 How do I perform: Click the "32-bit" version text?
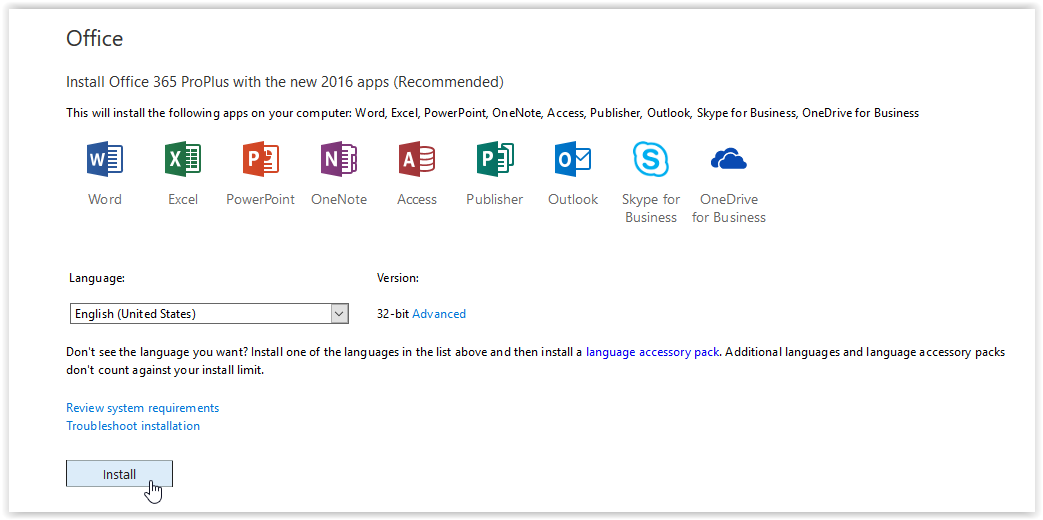pyautogui.click(x=393, y=314)
